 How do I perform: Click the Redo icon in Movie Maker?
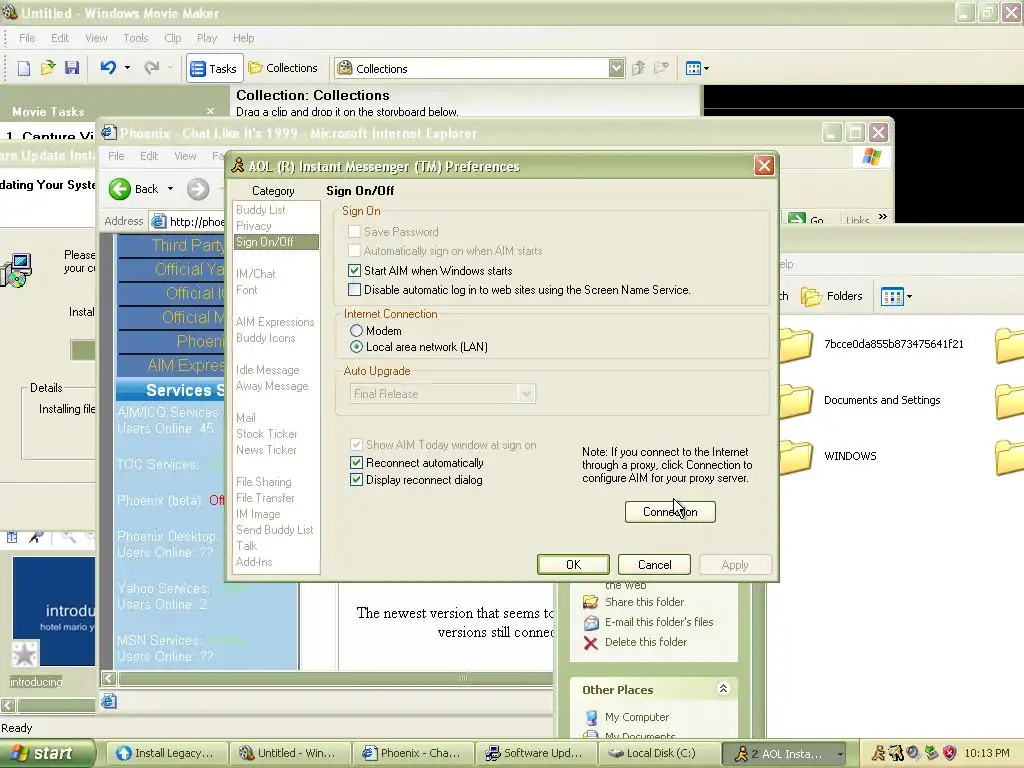click(x=152, y=67)
